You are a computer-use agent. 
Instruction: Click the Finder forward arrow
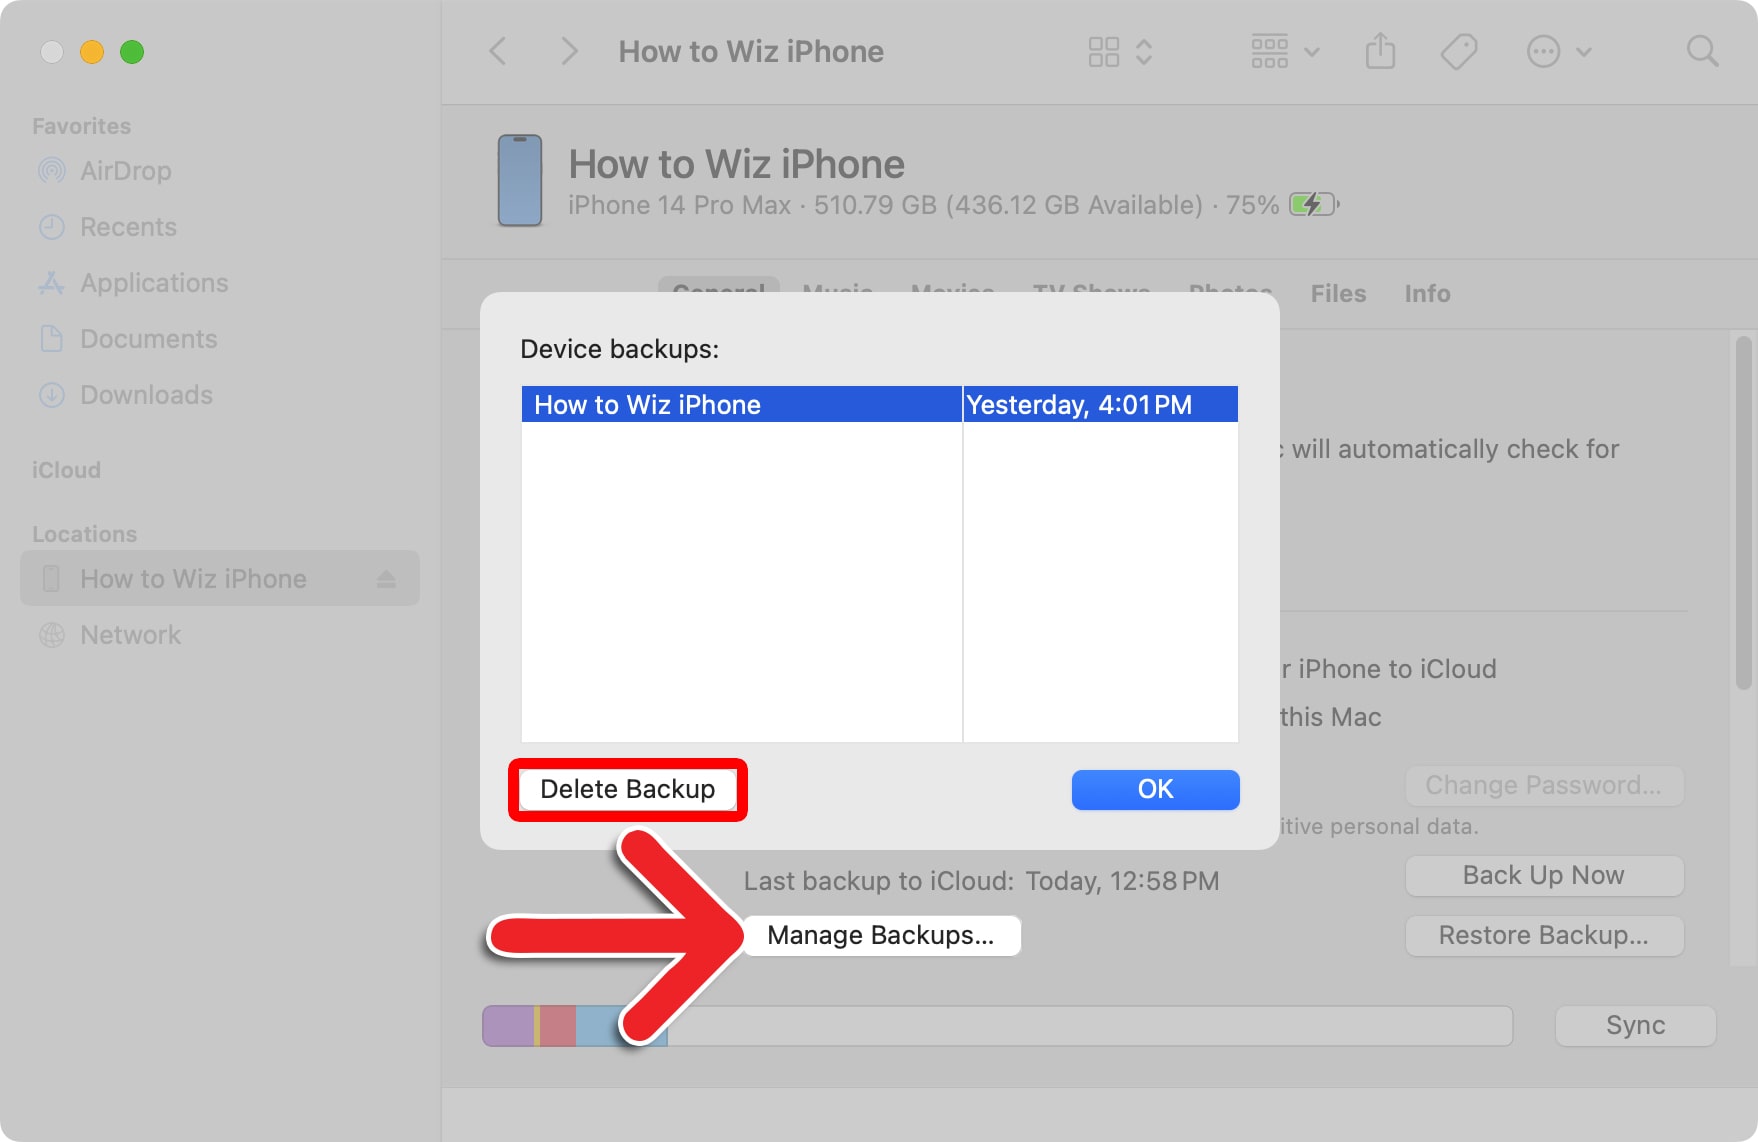(568, 51)
